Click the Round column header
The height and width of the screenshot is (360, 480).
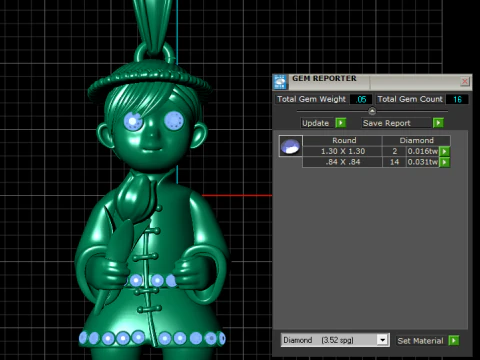click(343, 140)
